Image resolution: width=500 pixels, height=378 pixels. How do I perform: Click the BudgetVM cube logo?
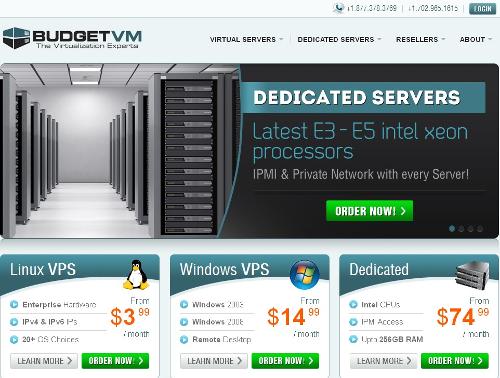coord(16,38)
